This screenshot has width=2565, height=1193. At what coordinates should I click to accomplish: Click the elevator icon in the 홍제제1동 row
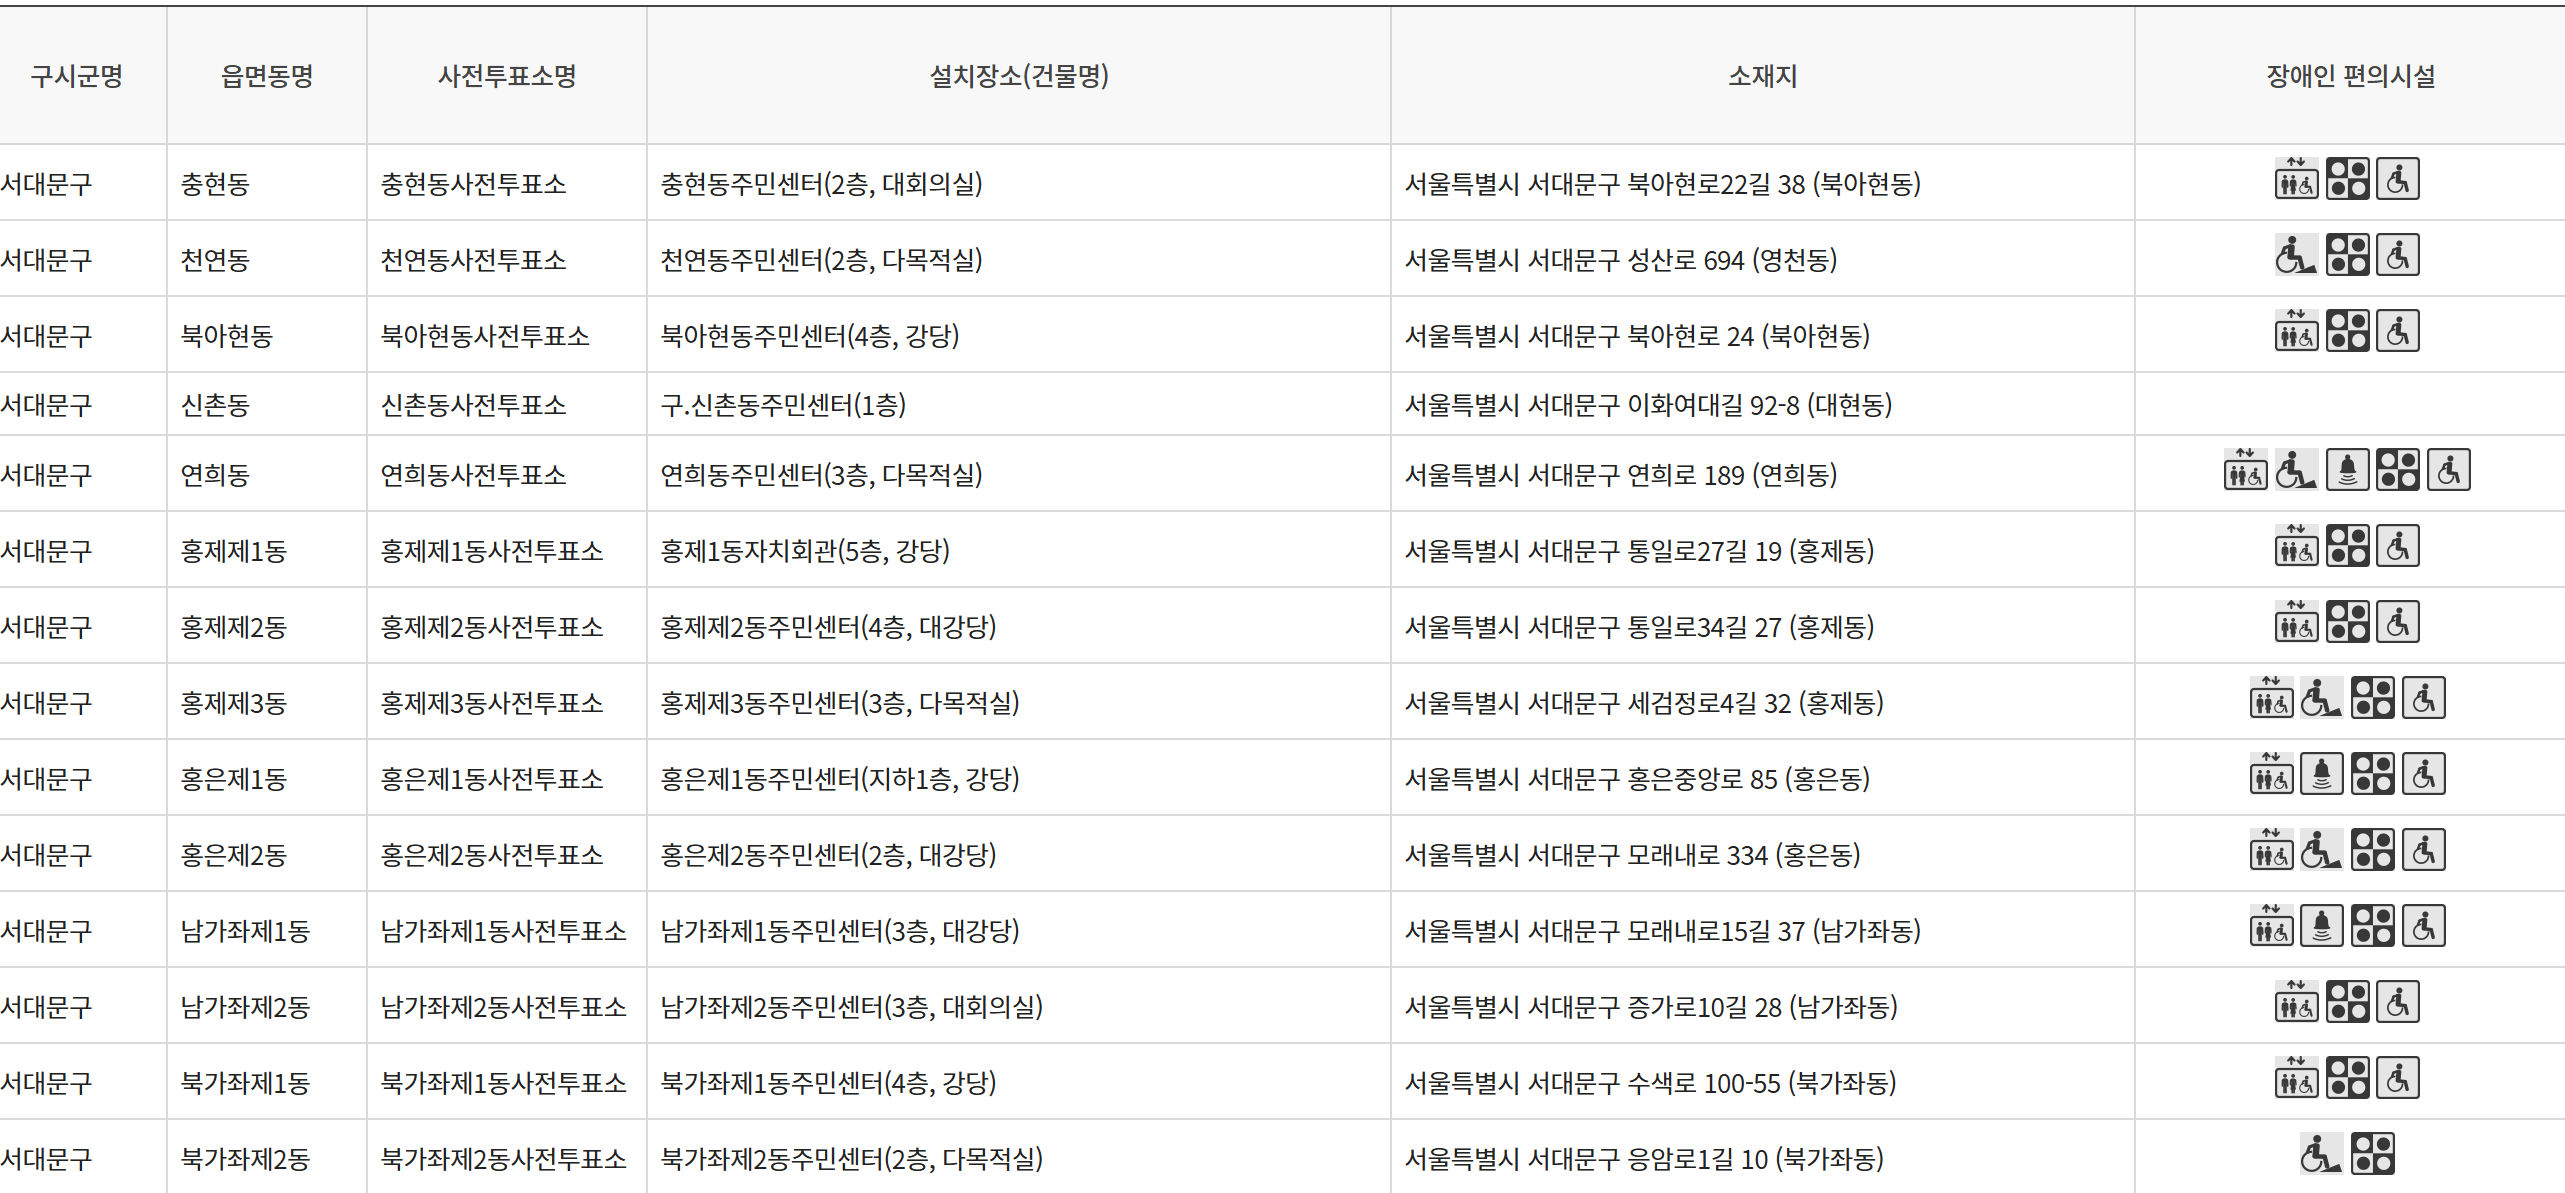tap(2296, 547)
